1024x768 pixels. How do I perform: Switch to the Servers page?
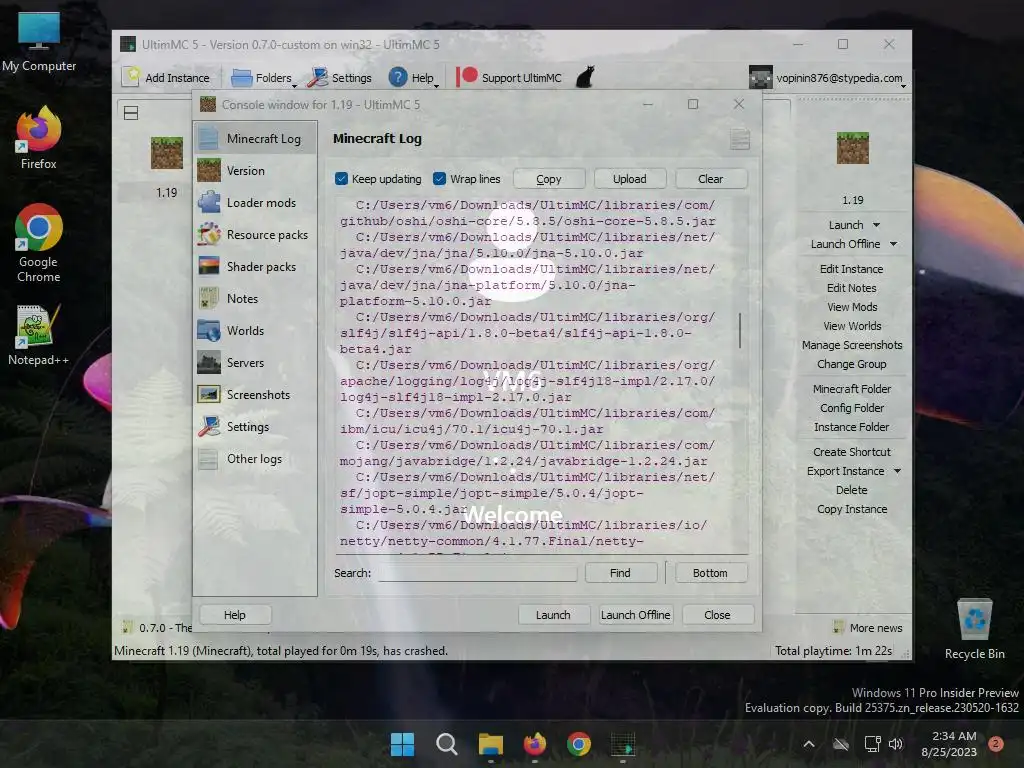click(x=255, y=362)
